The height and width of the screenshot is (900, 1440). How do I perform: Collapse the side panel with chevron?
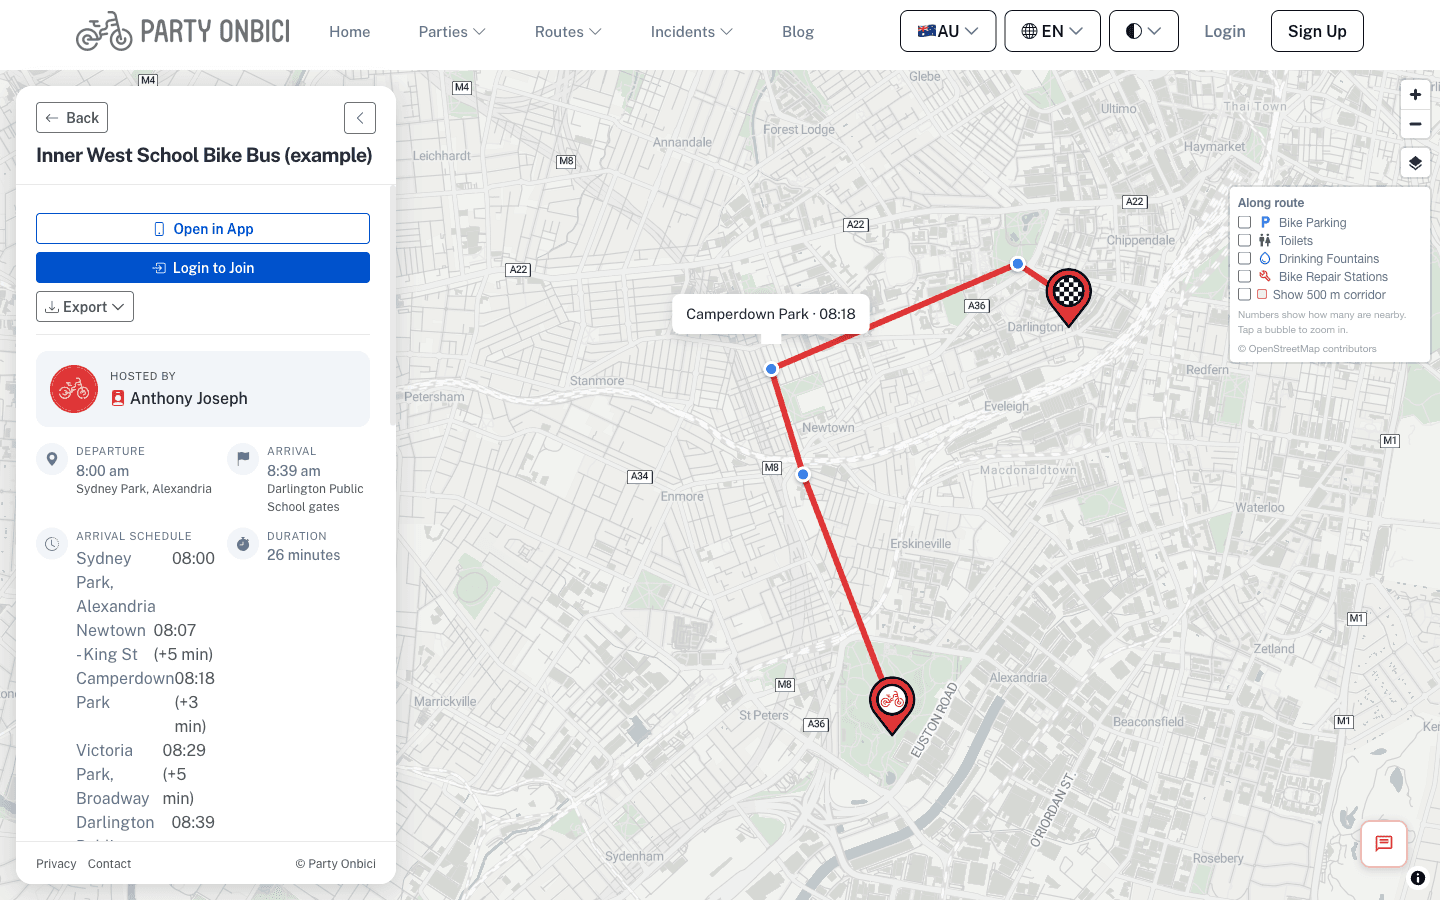click(360, 118)
